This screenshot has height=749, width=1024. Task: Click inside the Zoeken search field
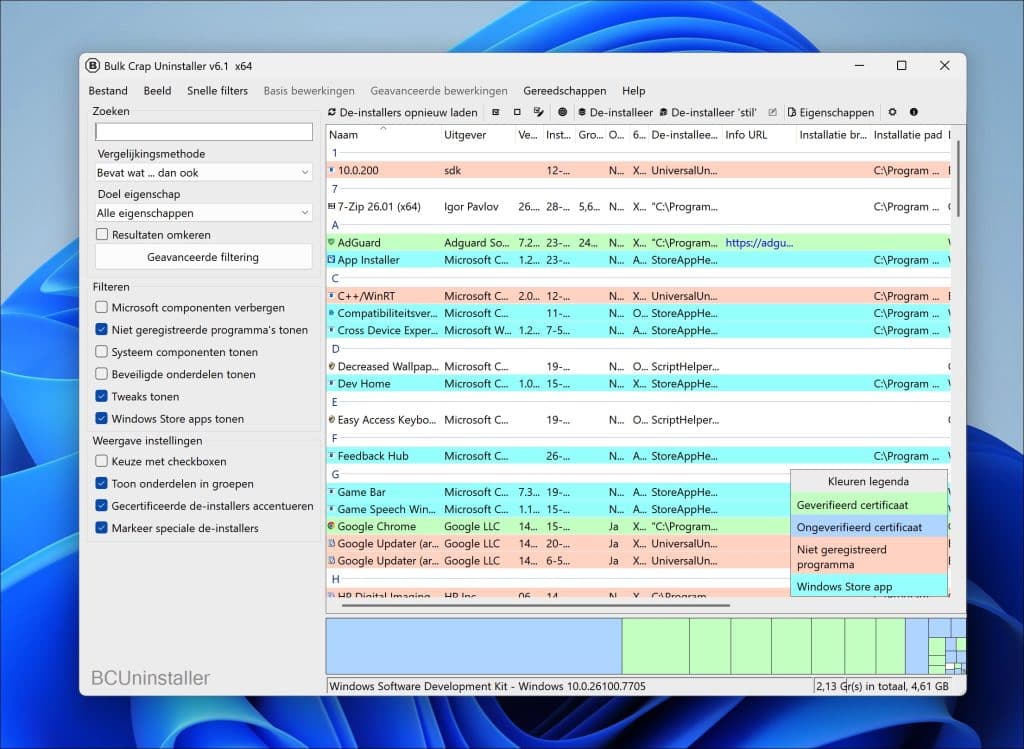pos(204,132)
